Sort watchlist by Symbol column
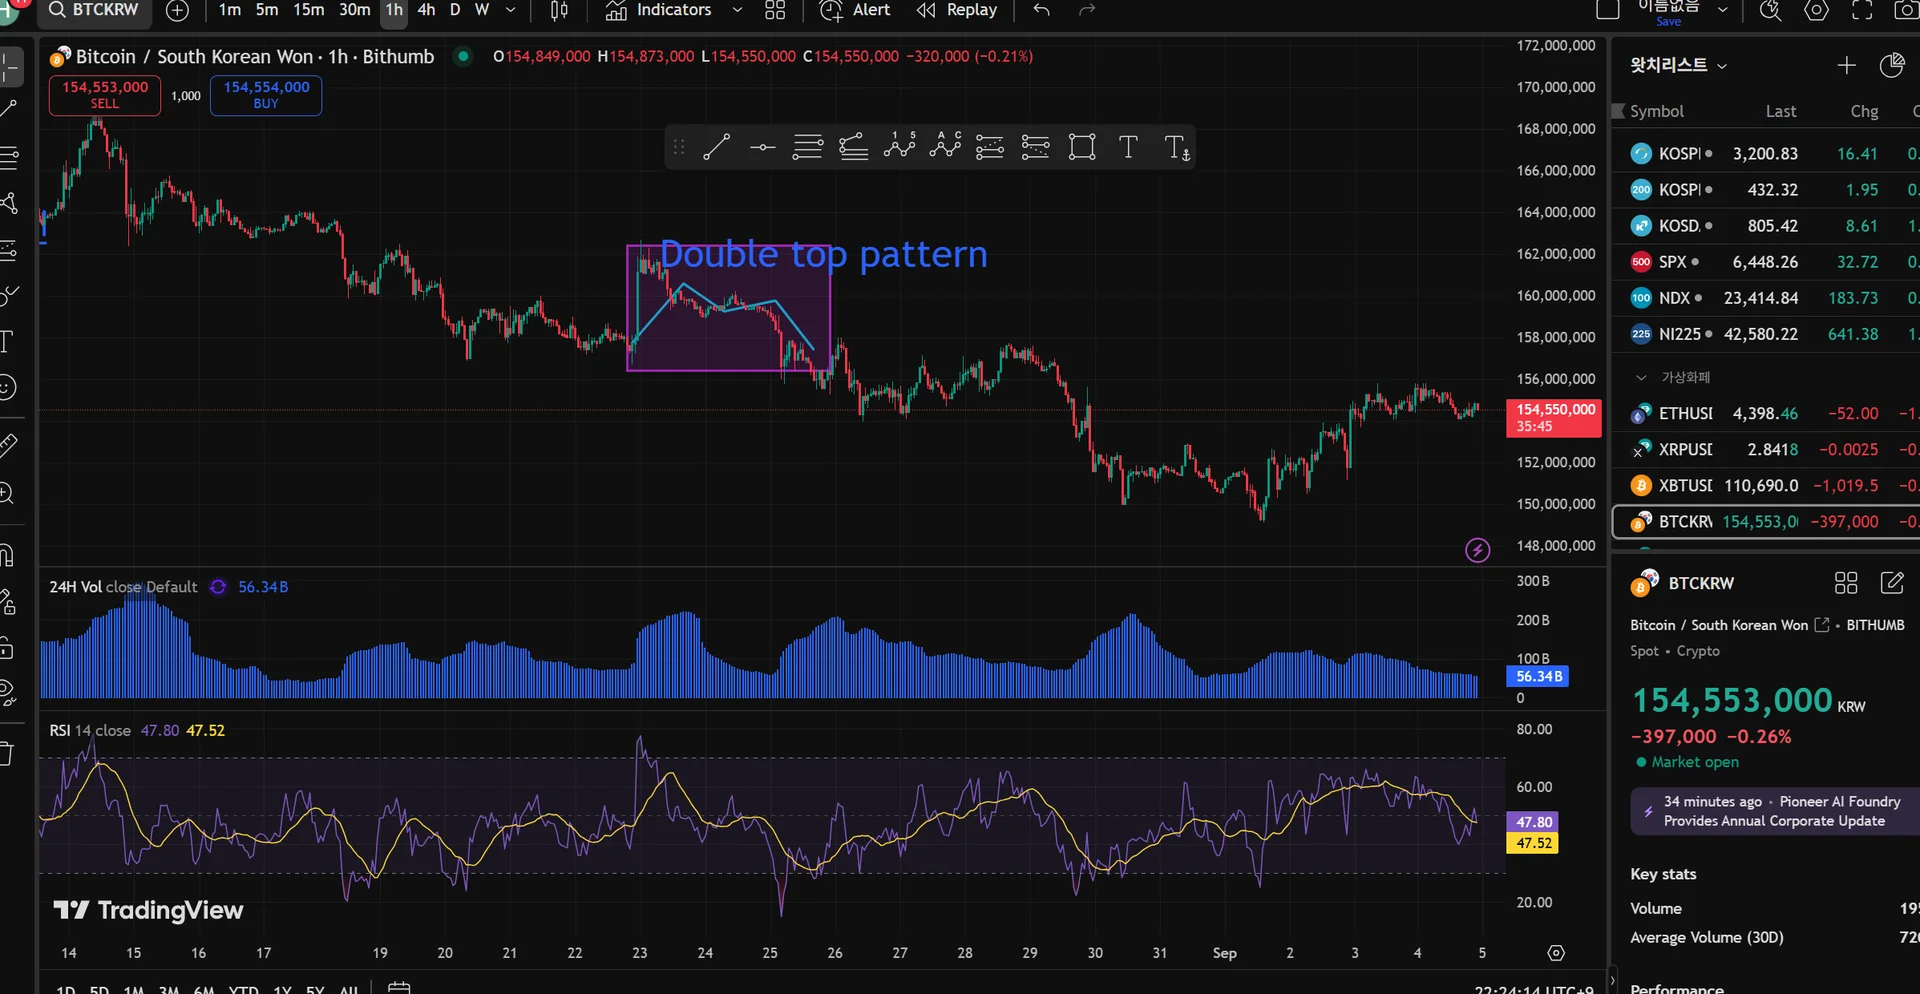This screenshot has height=994, width=1920. coord(1657,112)
